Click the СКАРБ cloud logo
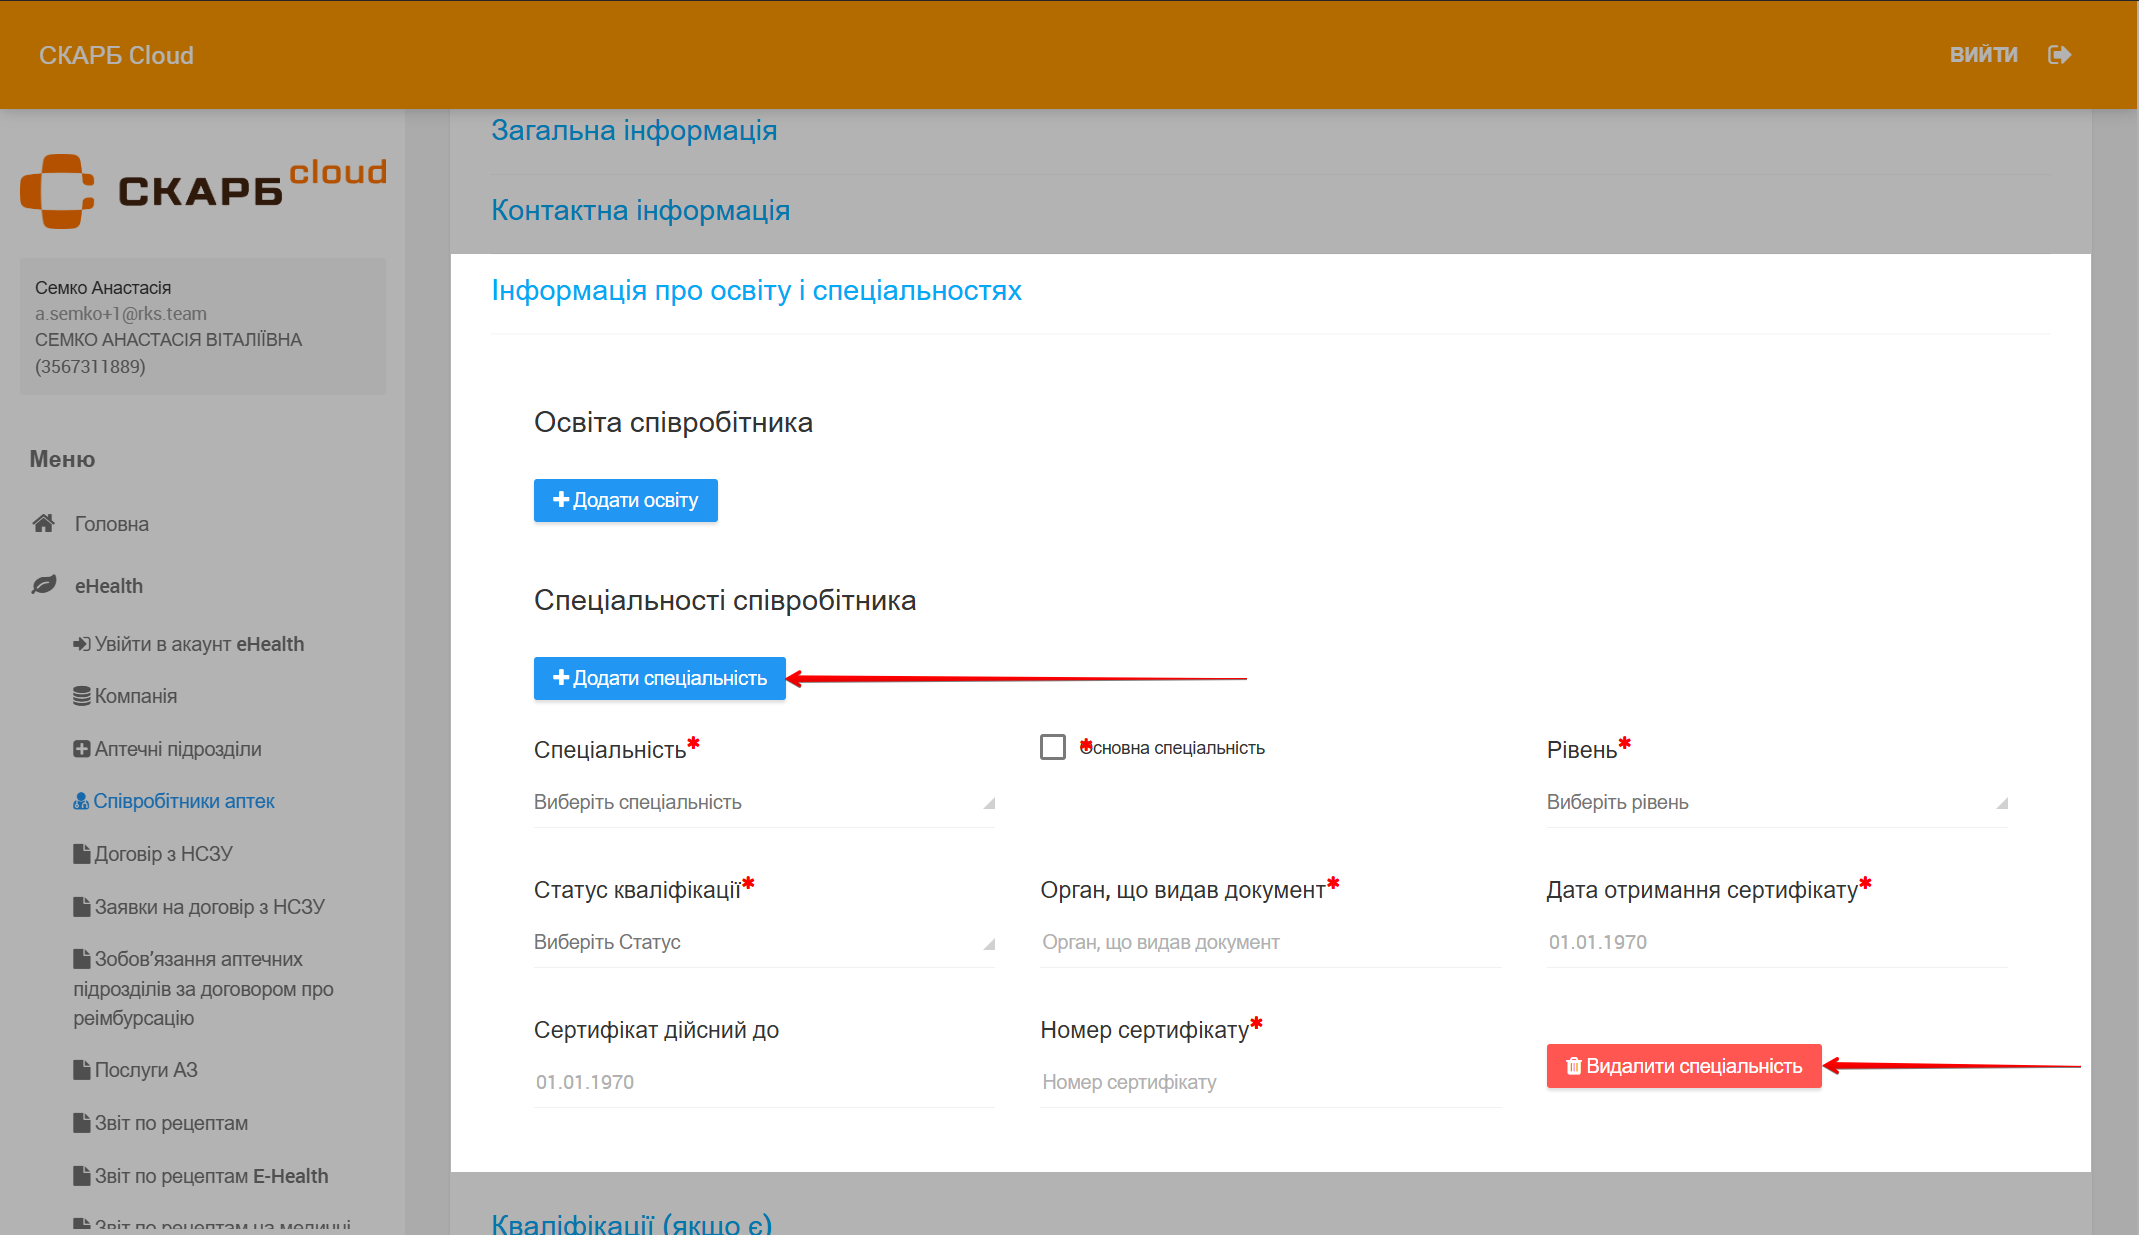 click(x=203, y=190)
